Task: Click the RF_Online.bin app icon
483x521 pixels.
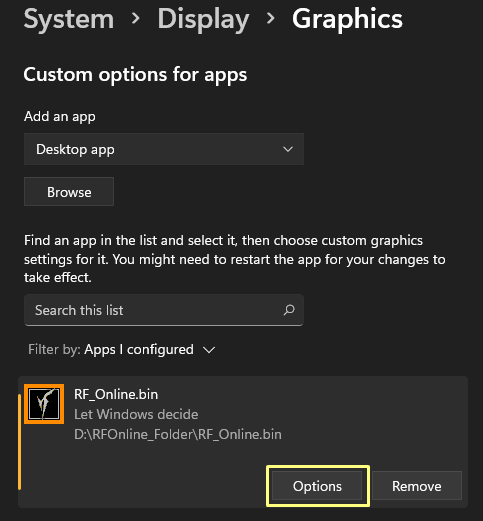Action: [x=44, y=404]
